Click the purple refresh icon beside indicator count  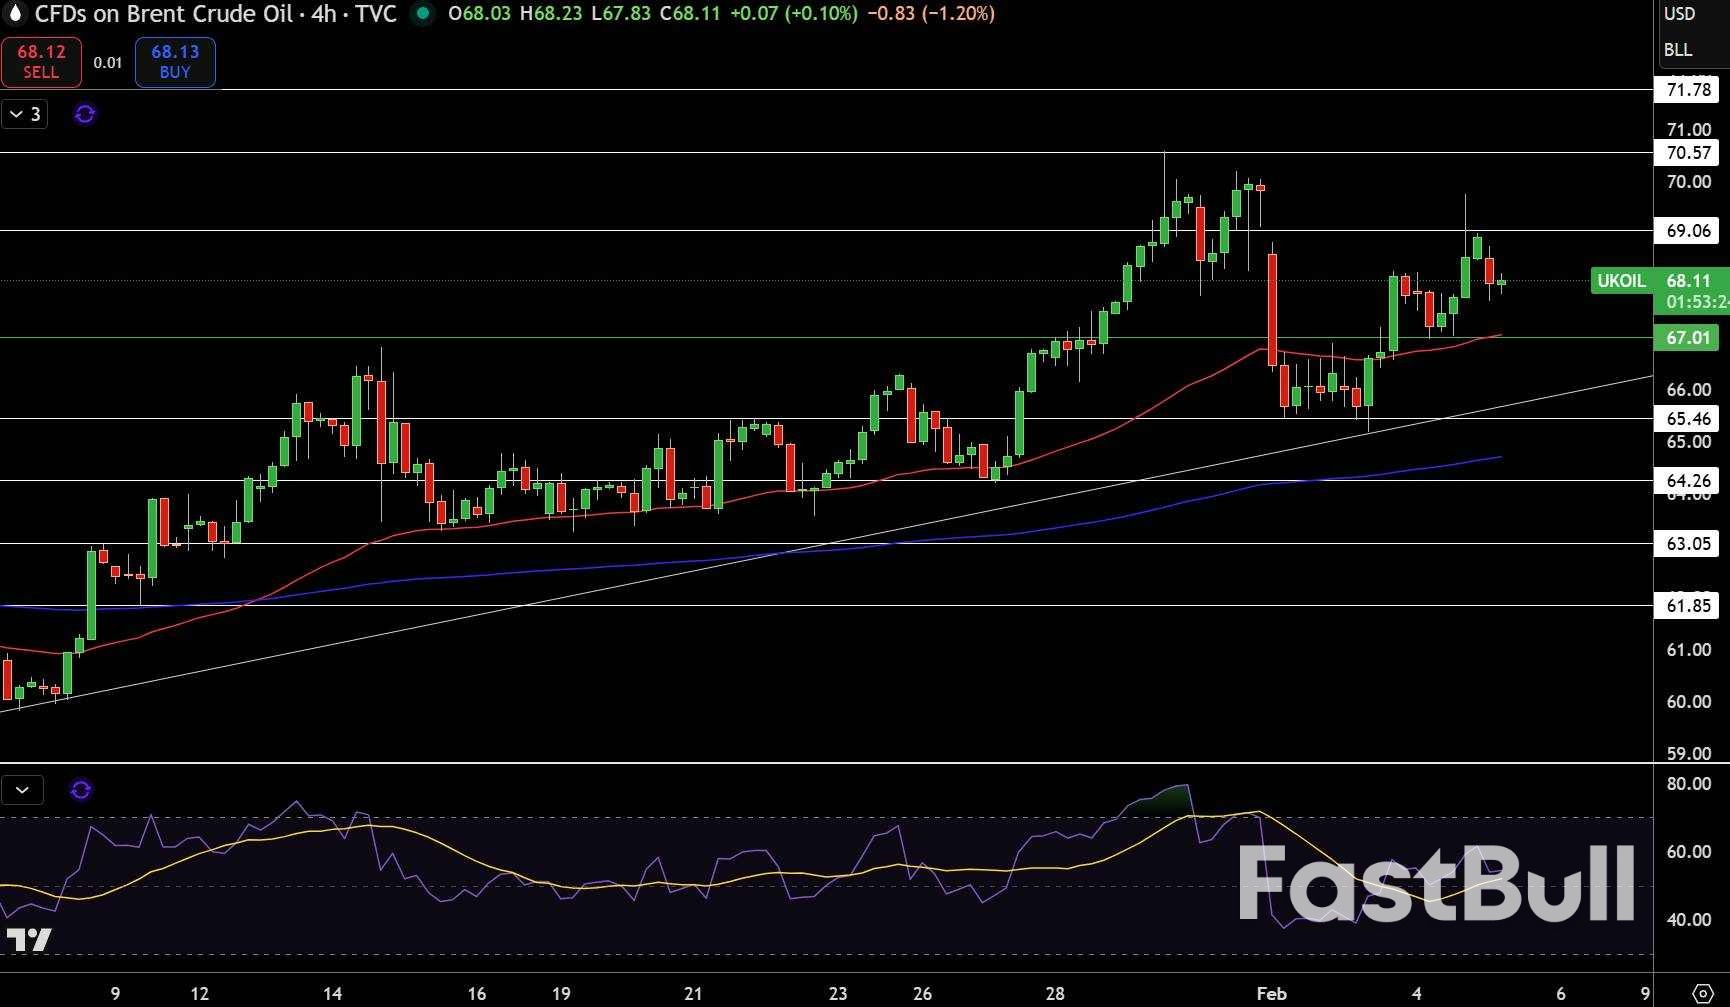click(x=85, y=114)
